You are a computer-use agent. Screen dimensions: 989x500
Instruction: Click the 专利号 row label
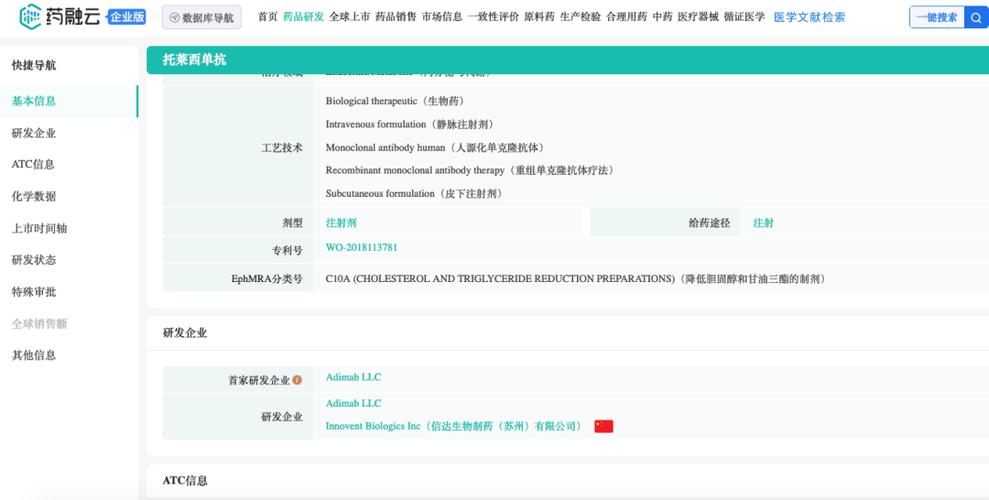pyautogui.click(x=287, y=251)
